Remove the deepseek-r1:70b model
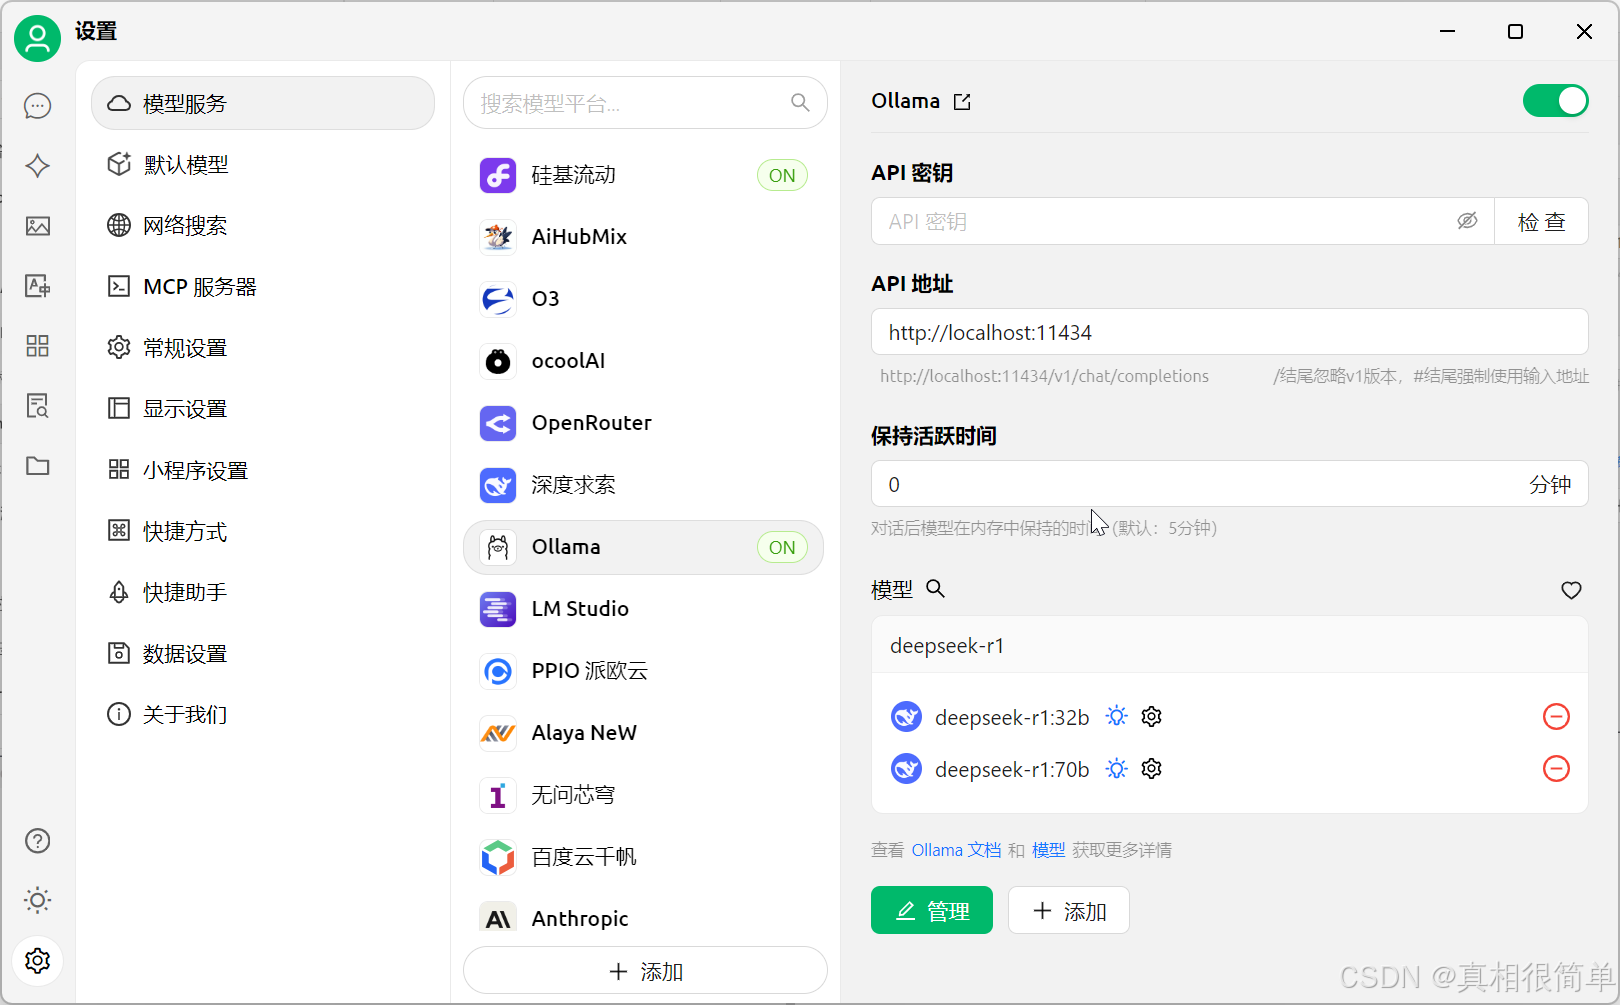Viewport: 1620px width, 1005px height. click(1556, 769)
